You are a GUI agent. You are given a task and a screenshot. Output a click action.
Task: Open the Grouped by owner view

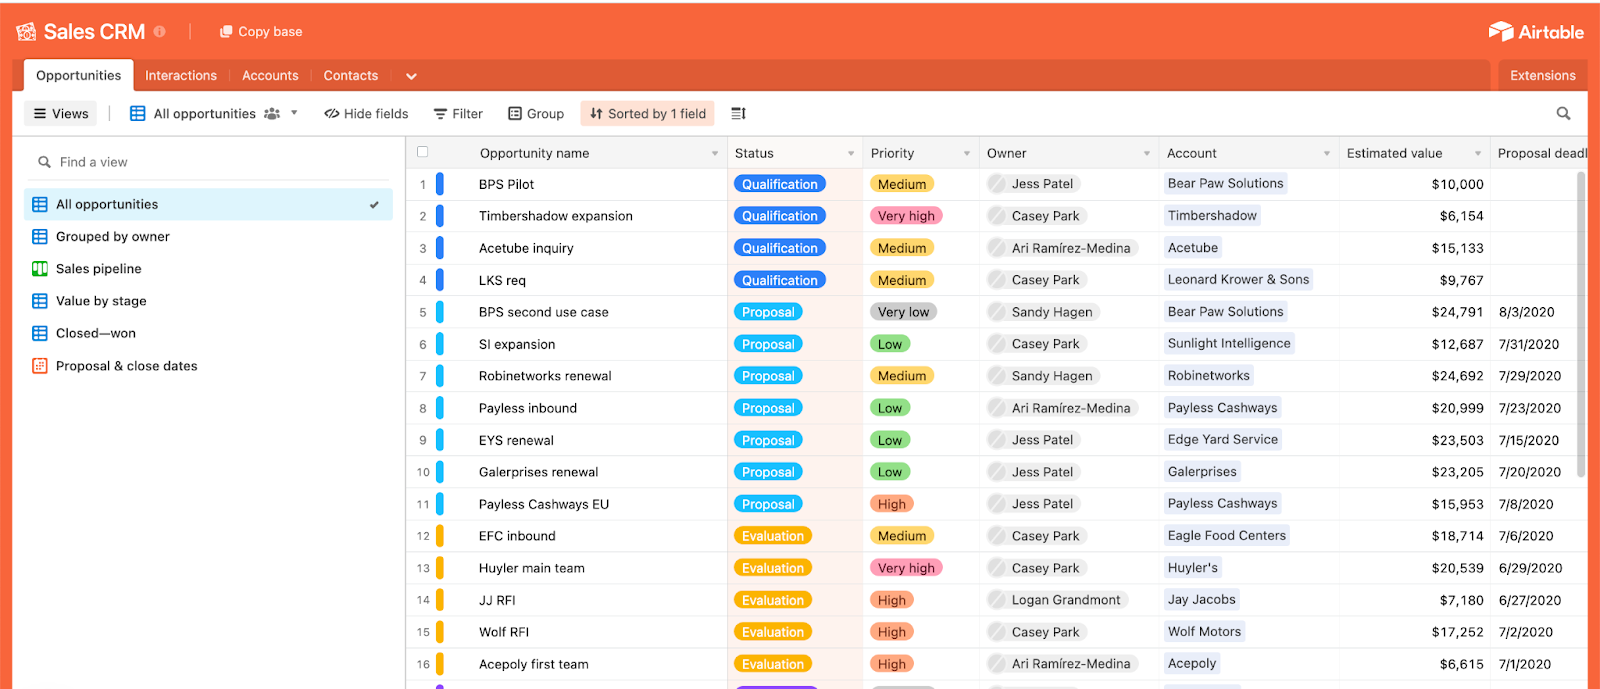point(208,236)
